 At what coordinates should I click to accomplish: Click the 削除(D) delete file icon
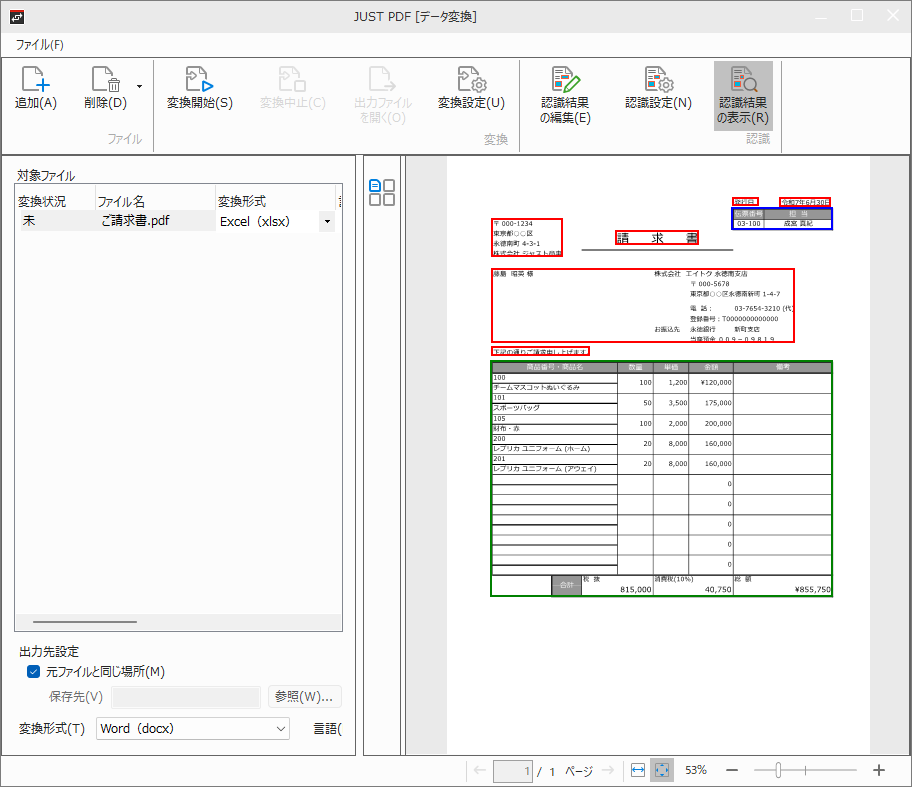coord(106,79)
